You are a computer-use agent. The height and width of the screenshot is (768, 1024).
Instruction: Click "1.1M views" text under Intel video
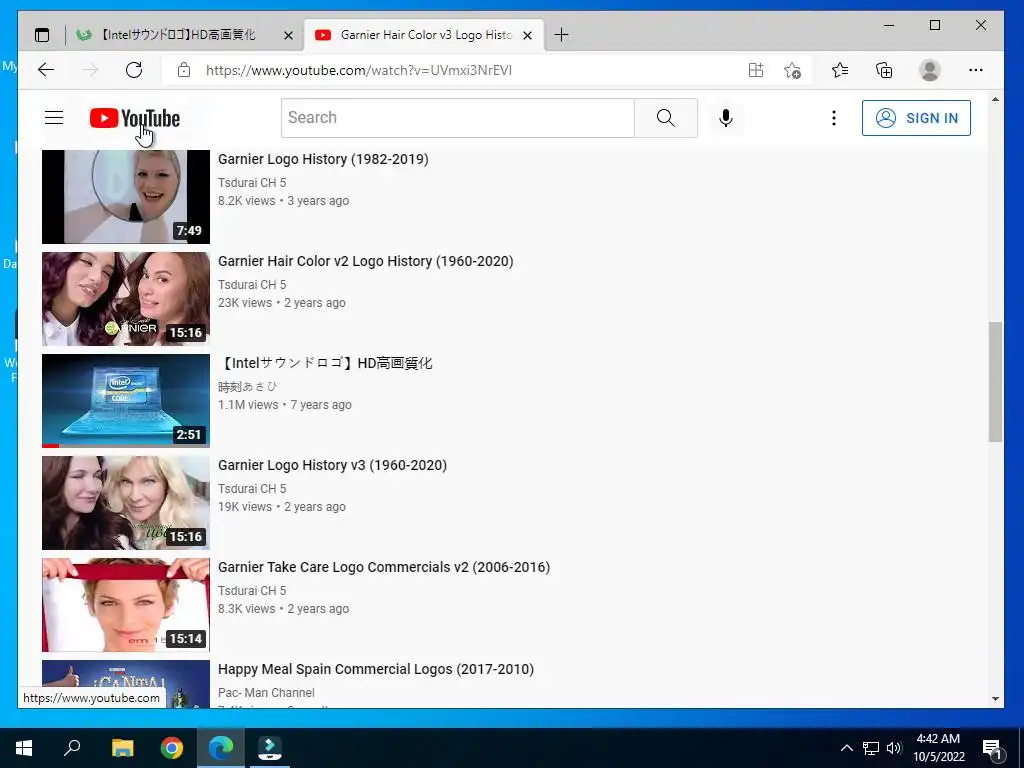click(248, 405)
